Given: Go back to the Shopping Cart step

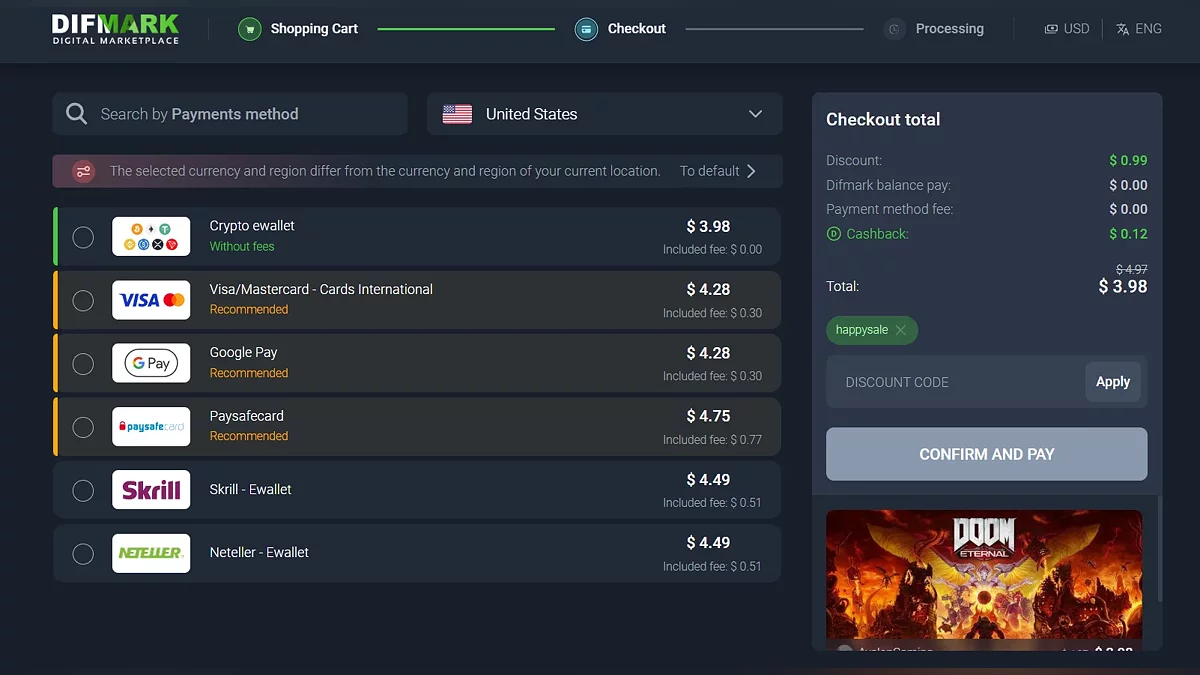Looking at the screenshot, I should (x=313, y=29).
